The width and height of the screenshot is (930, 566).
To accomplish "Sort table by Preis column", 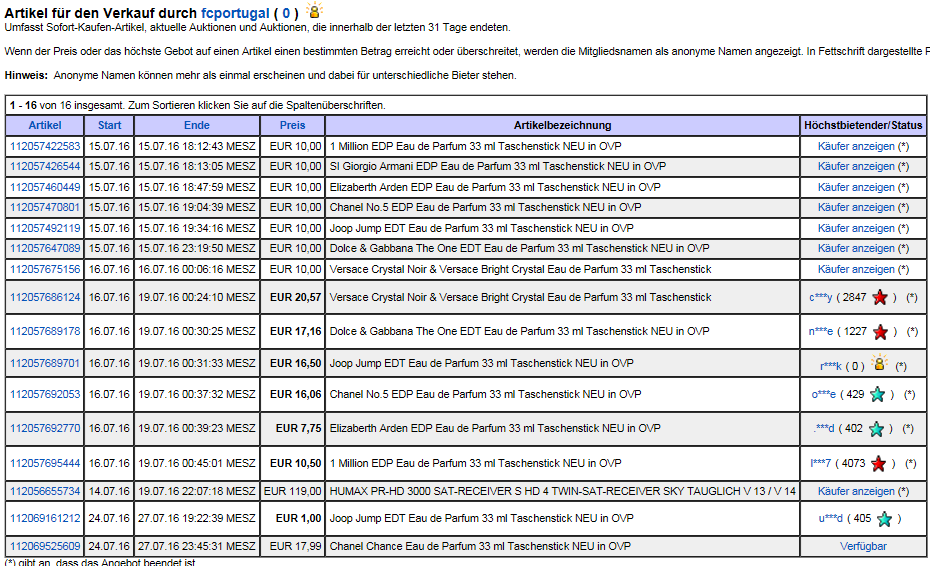I will [x=292, y=125].
